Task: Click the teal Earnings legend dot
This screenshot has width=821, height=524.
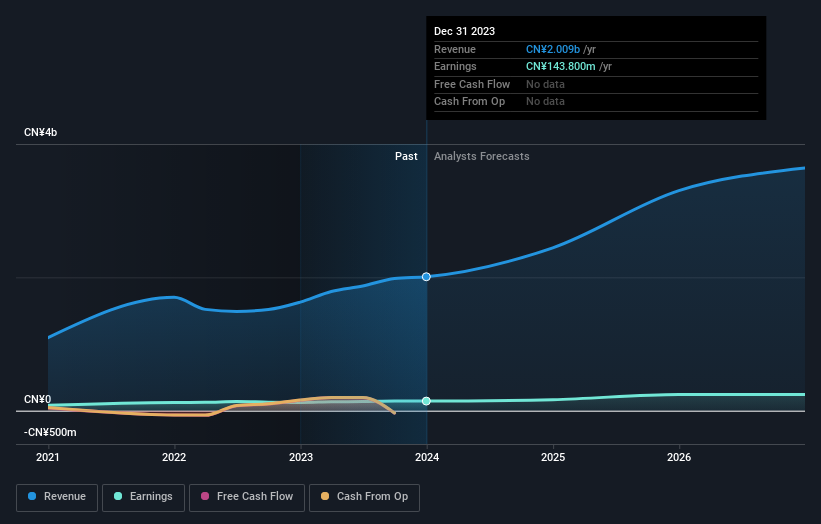Action: click(118, 496)
